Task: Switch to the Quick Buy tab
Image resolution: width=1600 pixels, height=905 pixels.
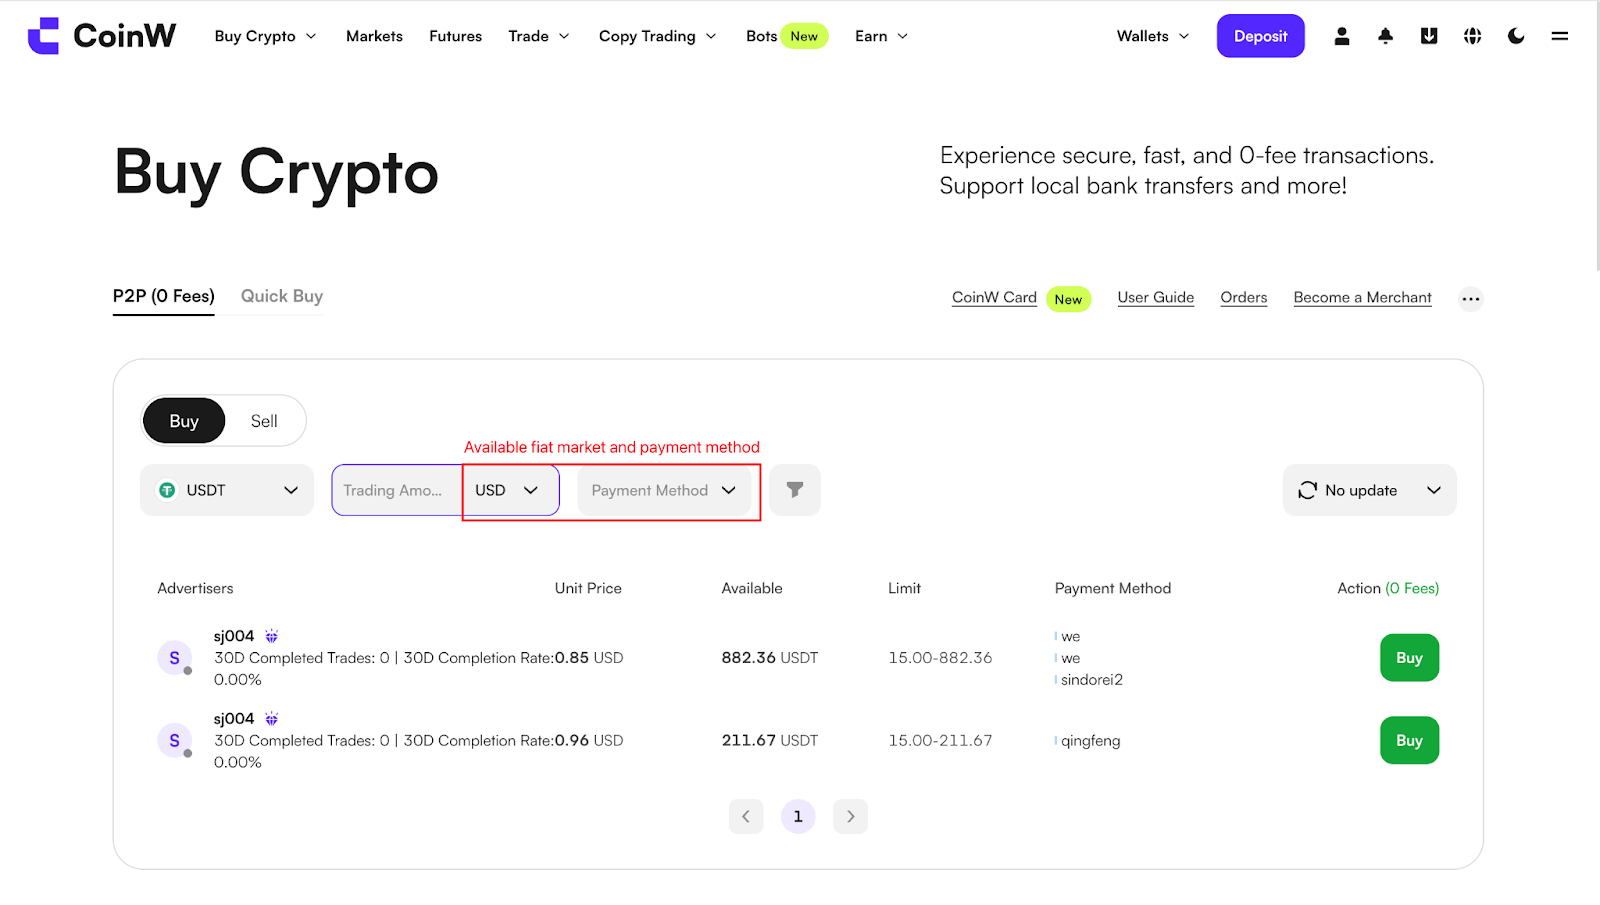Action: click(282, 296)
